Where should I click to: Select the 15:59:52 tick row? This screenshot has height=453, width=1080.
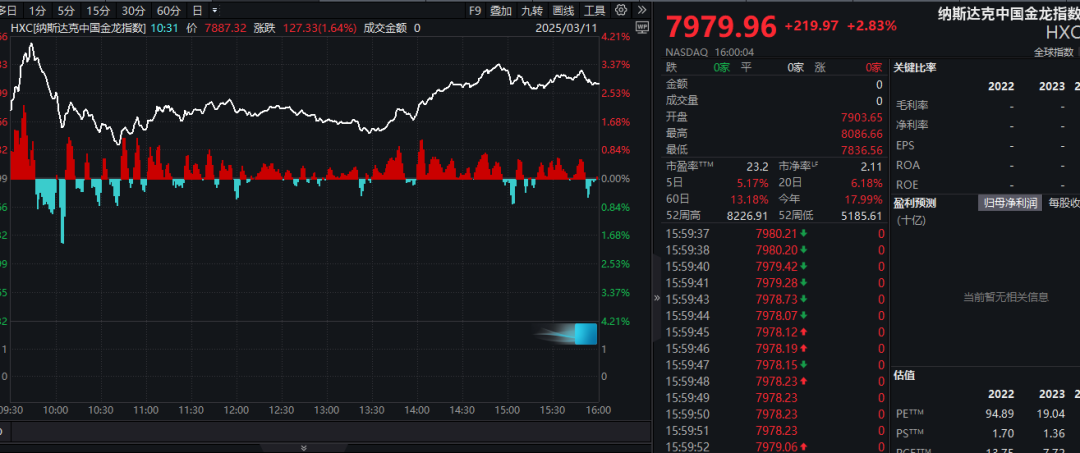coord(775,447)
